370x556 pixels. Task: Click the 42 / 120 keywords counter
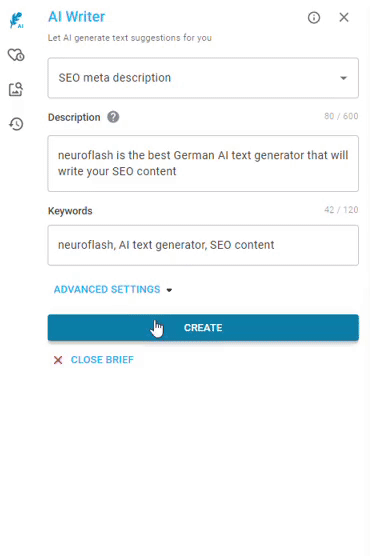click(x=341, y=210)
